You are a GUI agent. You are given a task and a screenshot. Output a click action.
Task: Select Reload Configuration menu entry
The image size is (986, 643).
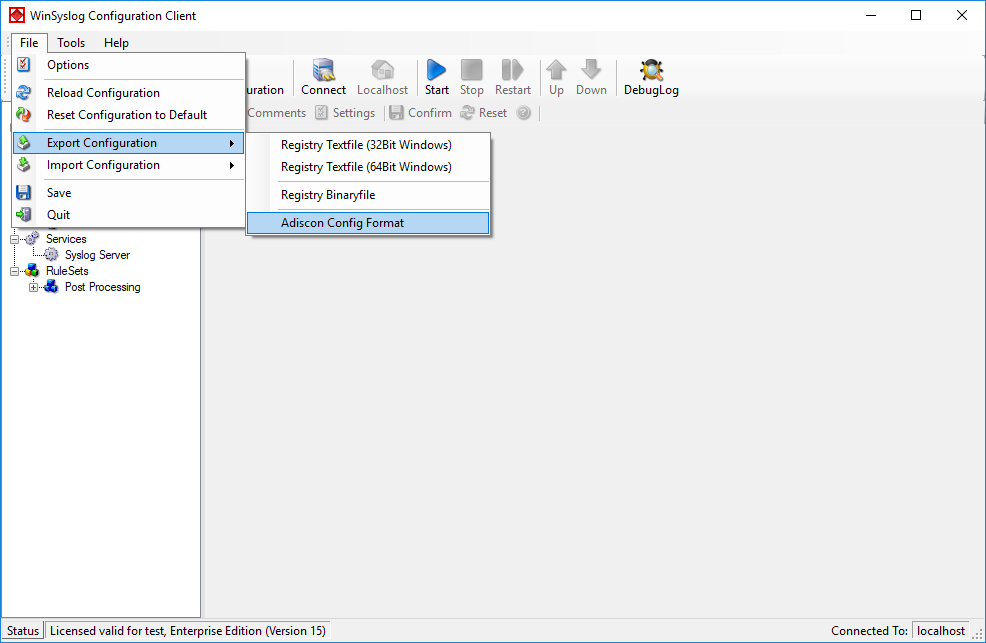click(128, 92)
